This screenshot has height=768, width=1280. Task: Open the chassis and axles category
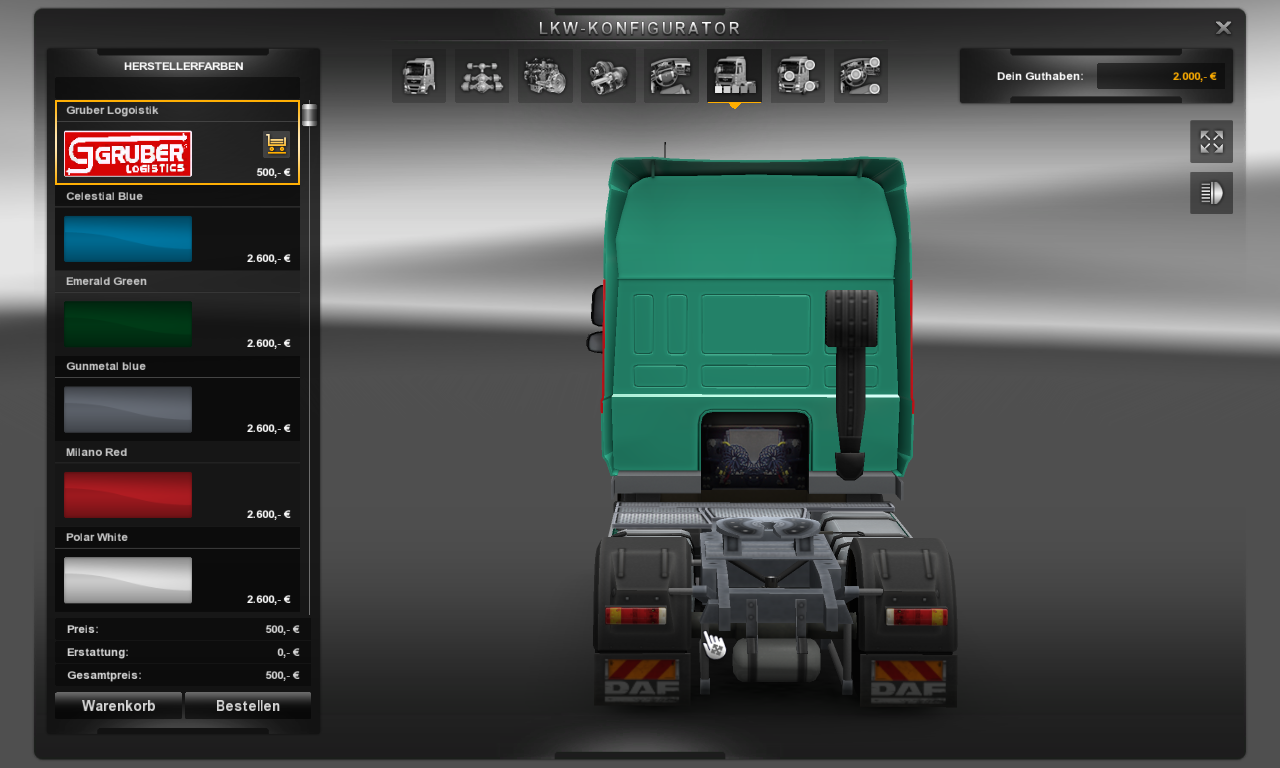[x=482, y=76]
